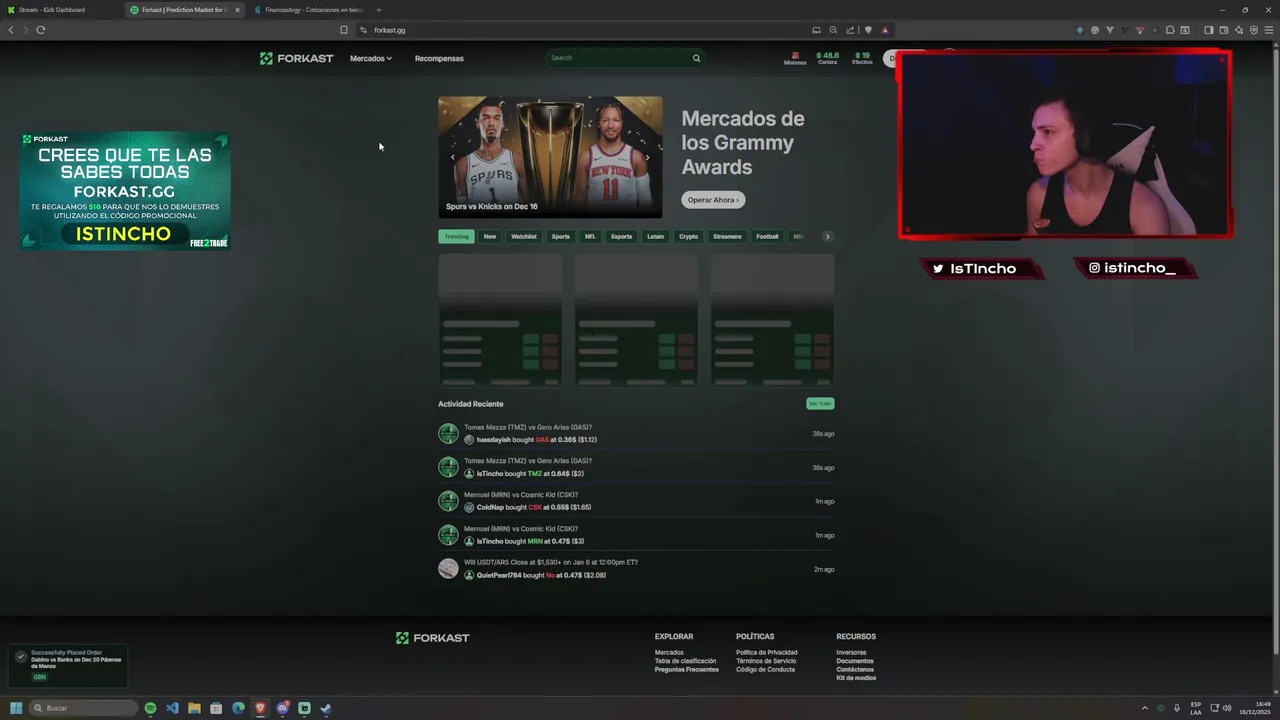This screenshot has width=1280, height=720.
Task: Go to next banner slide
Action: (647, 157)
